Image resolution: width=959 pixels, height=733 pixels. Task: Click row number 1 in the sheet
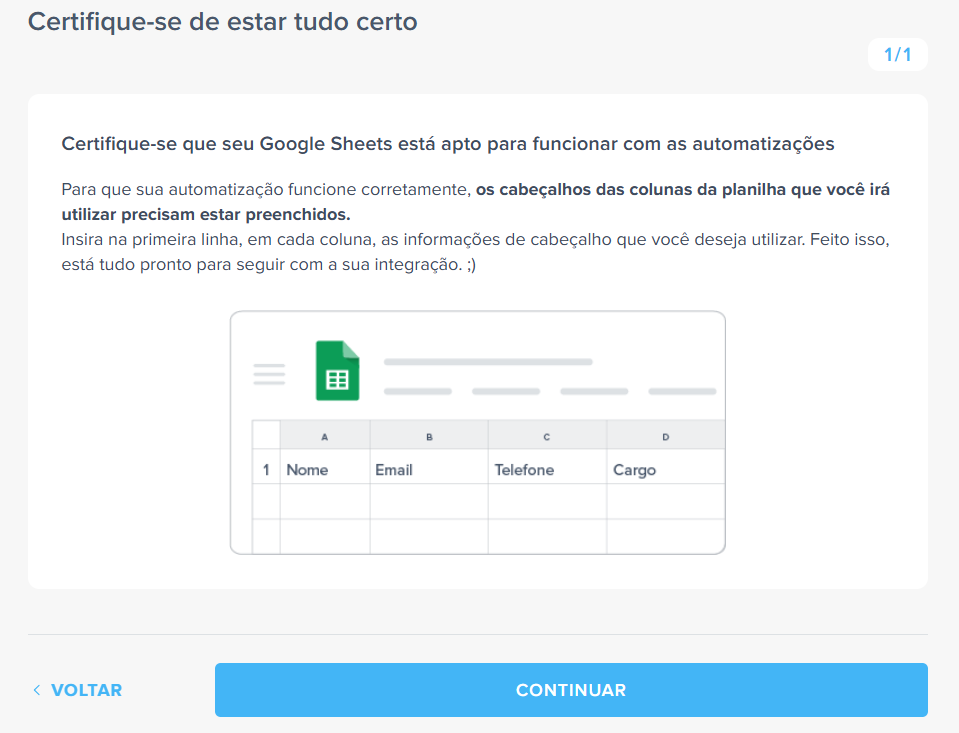click(266, 469)
